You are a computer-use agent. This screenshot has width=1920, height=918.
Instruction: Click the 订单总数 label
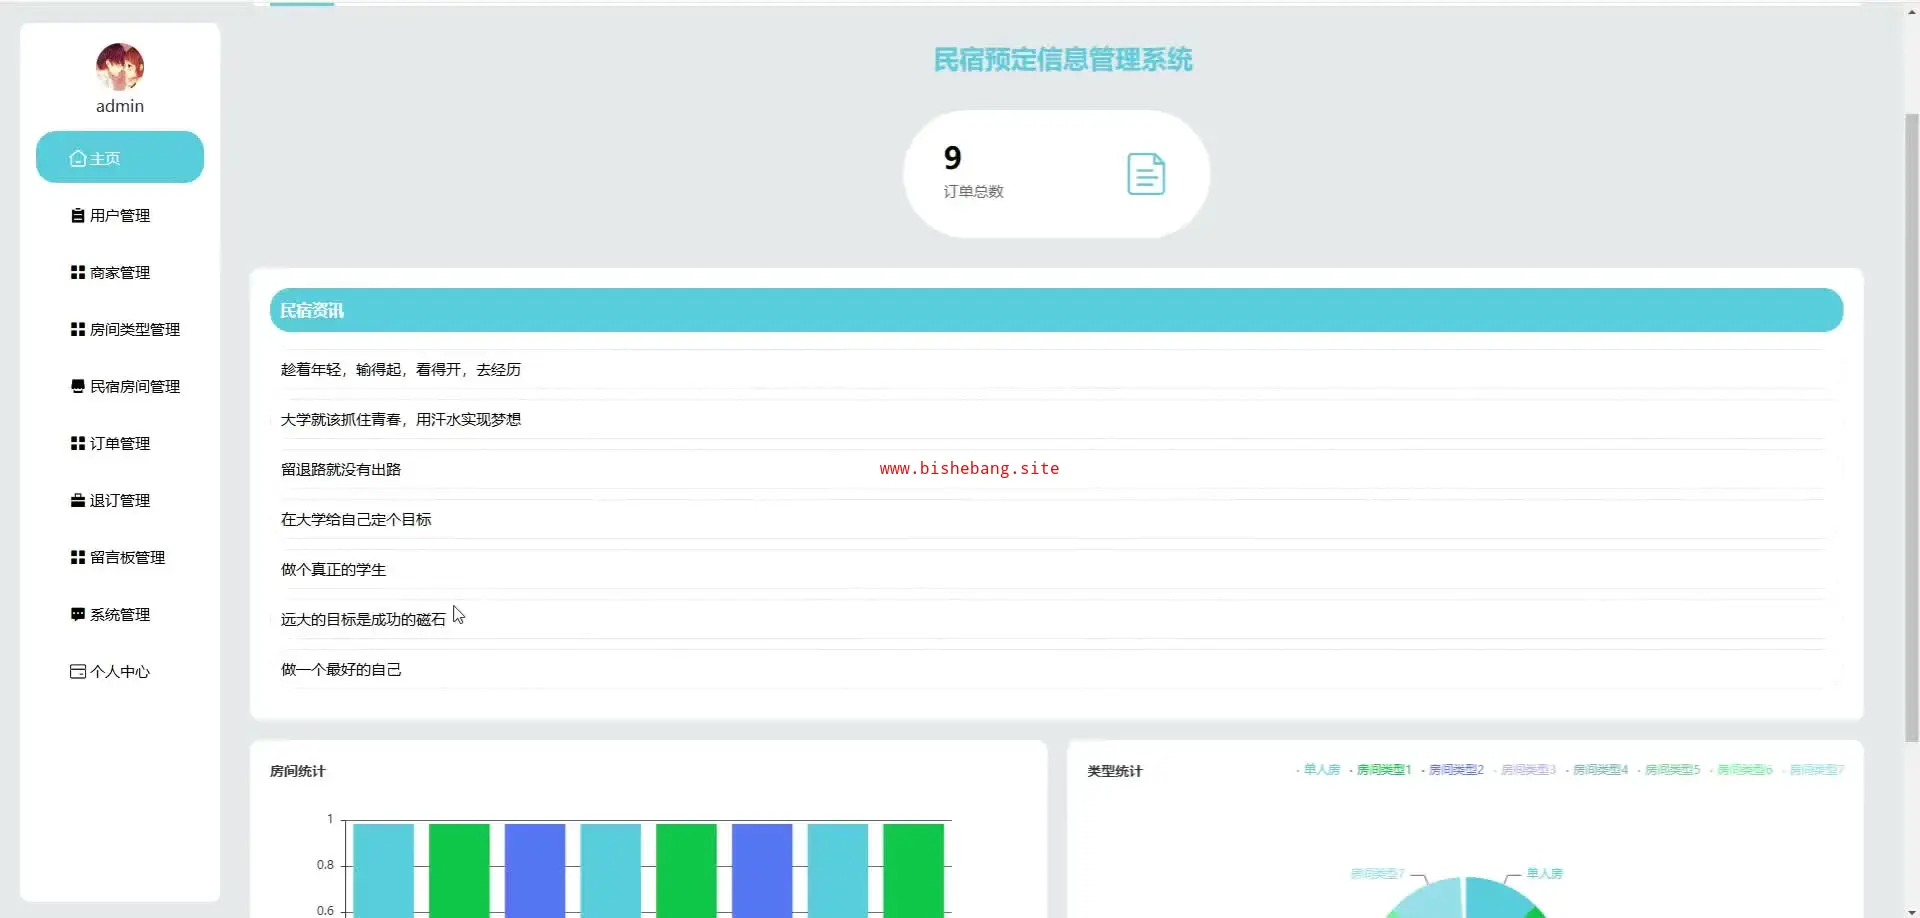[973, 191]
